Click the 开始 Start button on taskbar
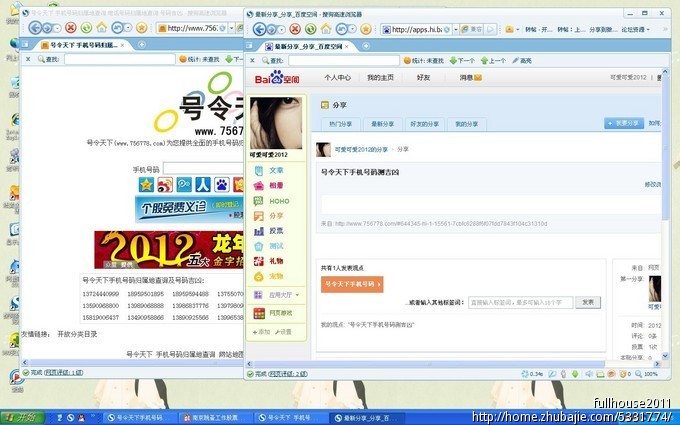680x425 pixels. click(22, 418)
